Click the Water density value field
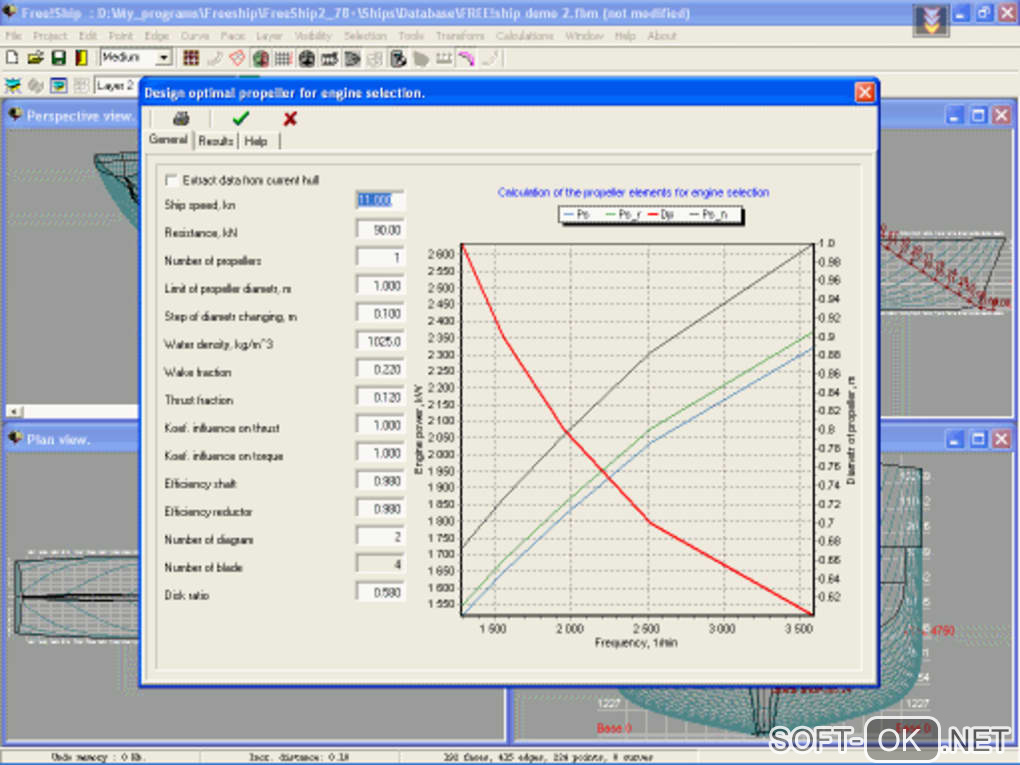The height and width of the screenshot is (765, 1020). [x=380, y=342]
